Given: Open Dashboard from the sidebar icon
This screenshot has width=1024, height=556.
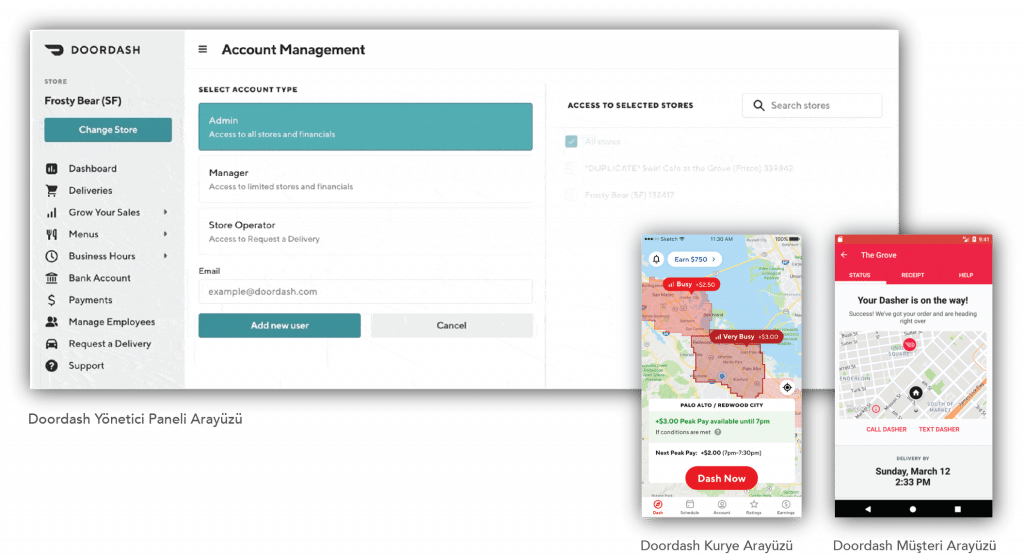Looking at the screenshot, I should [51, 169].
